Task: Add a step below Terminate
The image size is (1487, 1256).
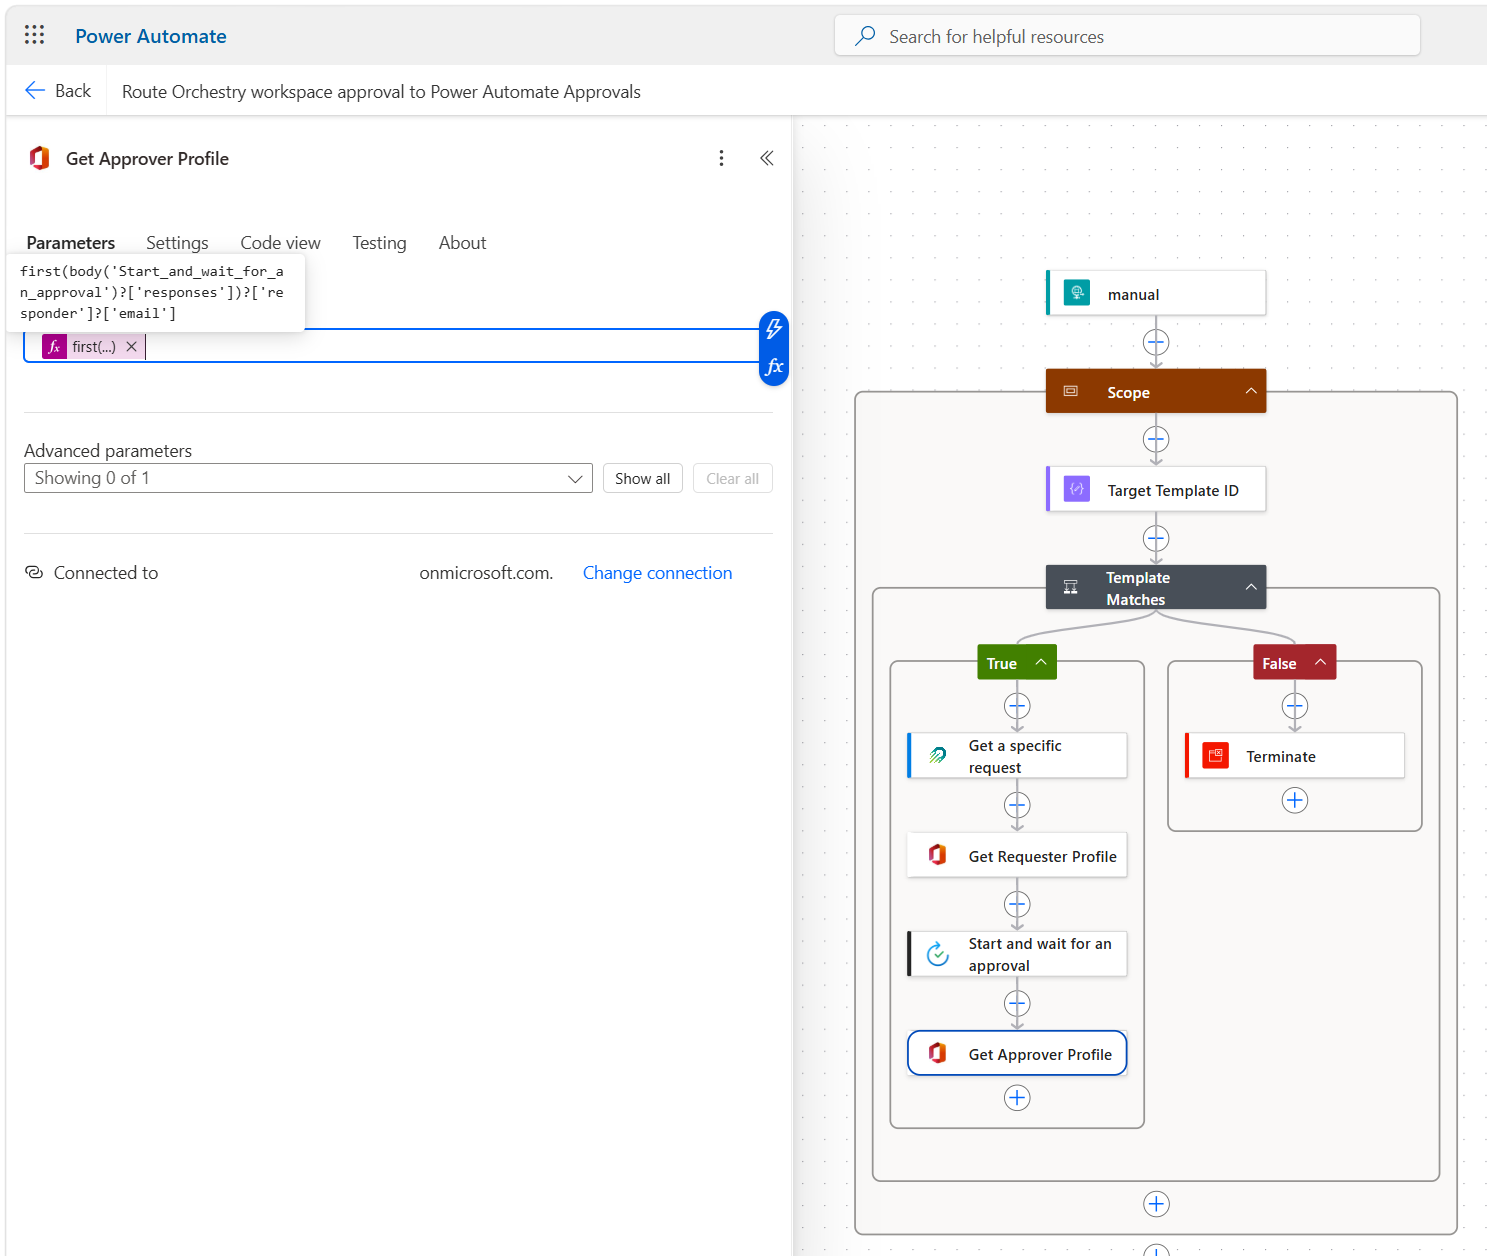Action: coord(1295,800)
